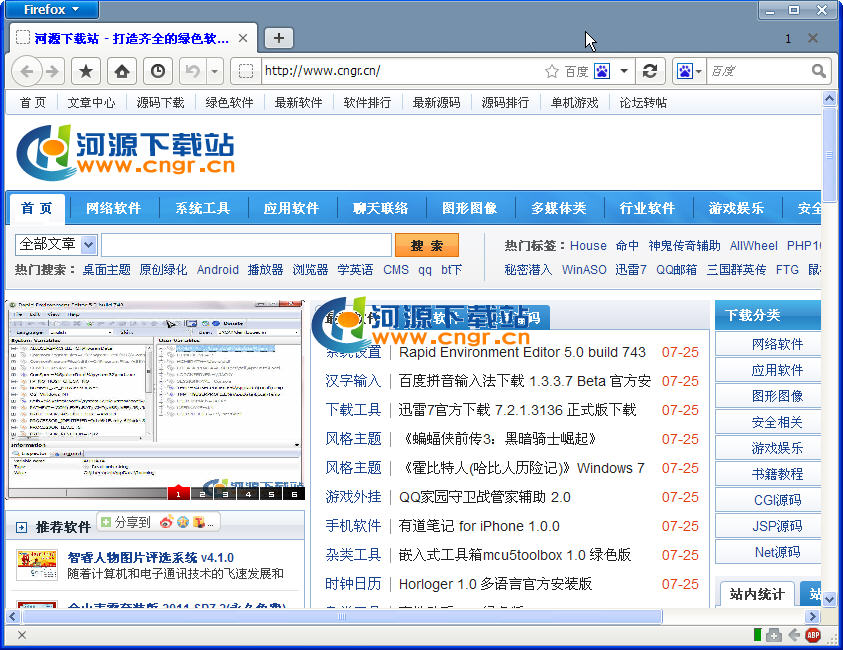Expand the undo closed tabs dropdown arrow
The height and width of the screenshot is (650, 843).
pos(215,71)
